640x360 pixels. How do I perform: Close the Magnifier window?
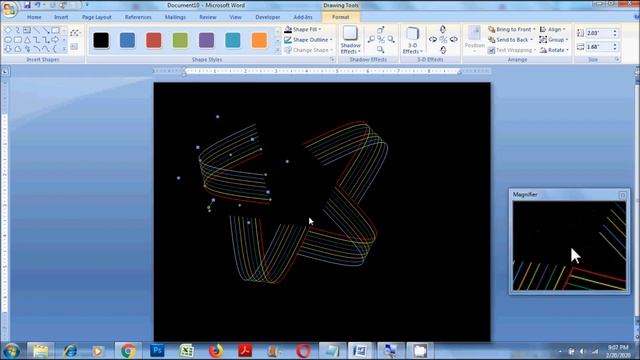point(622,195)
